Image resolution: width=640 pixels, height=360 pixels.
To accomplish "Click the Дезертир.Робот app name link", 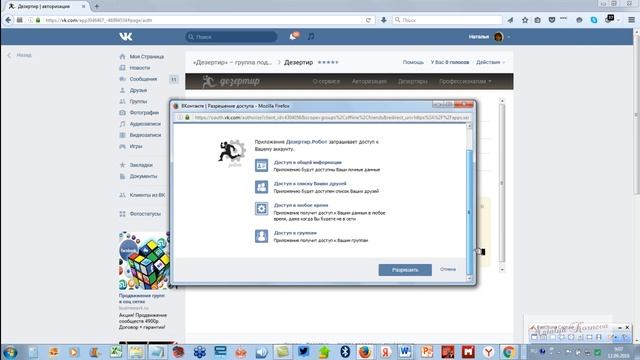I will click(307, 142).
